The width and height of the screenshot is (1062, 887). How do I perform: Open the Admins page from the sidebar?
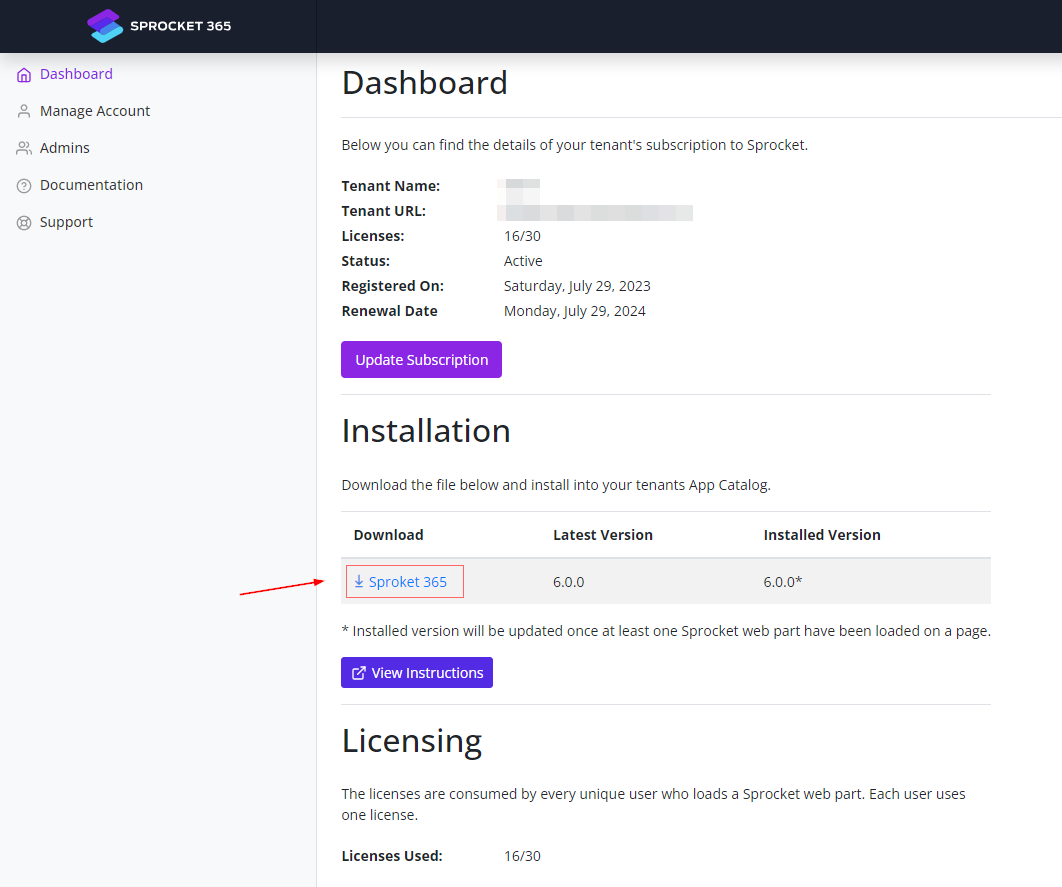65,148
